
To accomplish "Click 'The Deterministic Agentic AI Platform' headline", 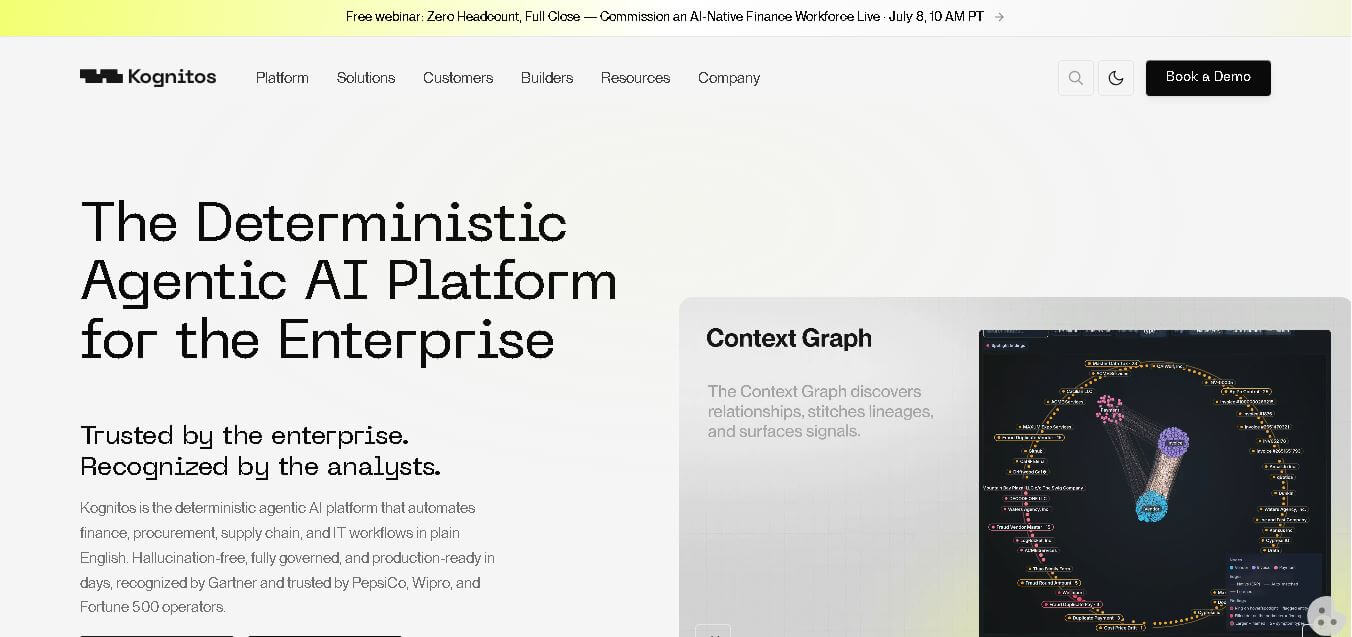I will click(349, 280).
